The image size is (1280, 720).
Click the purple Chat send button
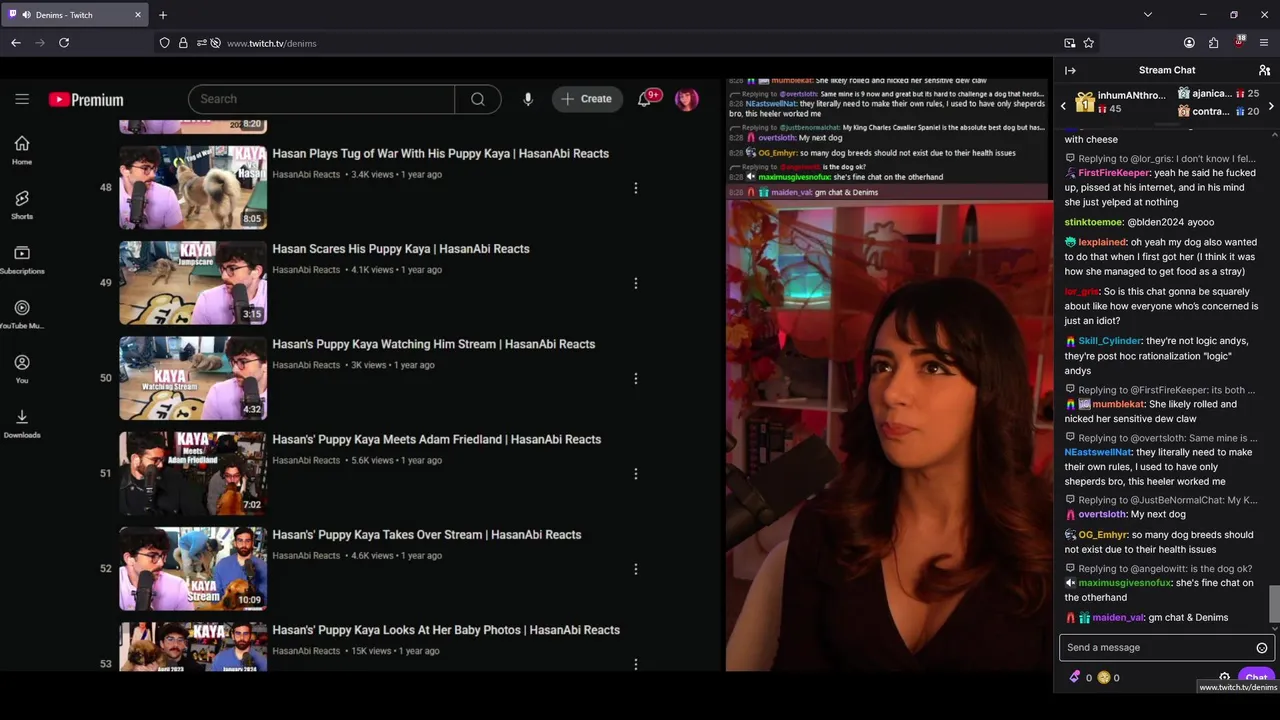tap(1256, 677)
